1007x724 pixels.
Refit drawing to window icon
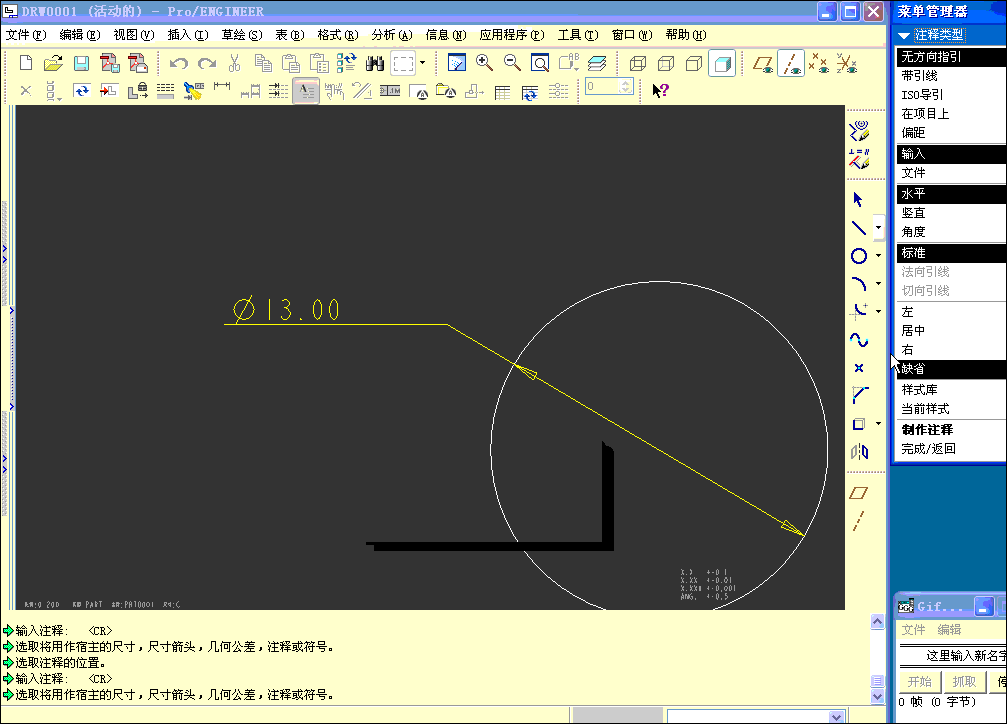(x=539, y=63)
